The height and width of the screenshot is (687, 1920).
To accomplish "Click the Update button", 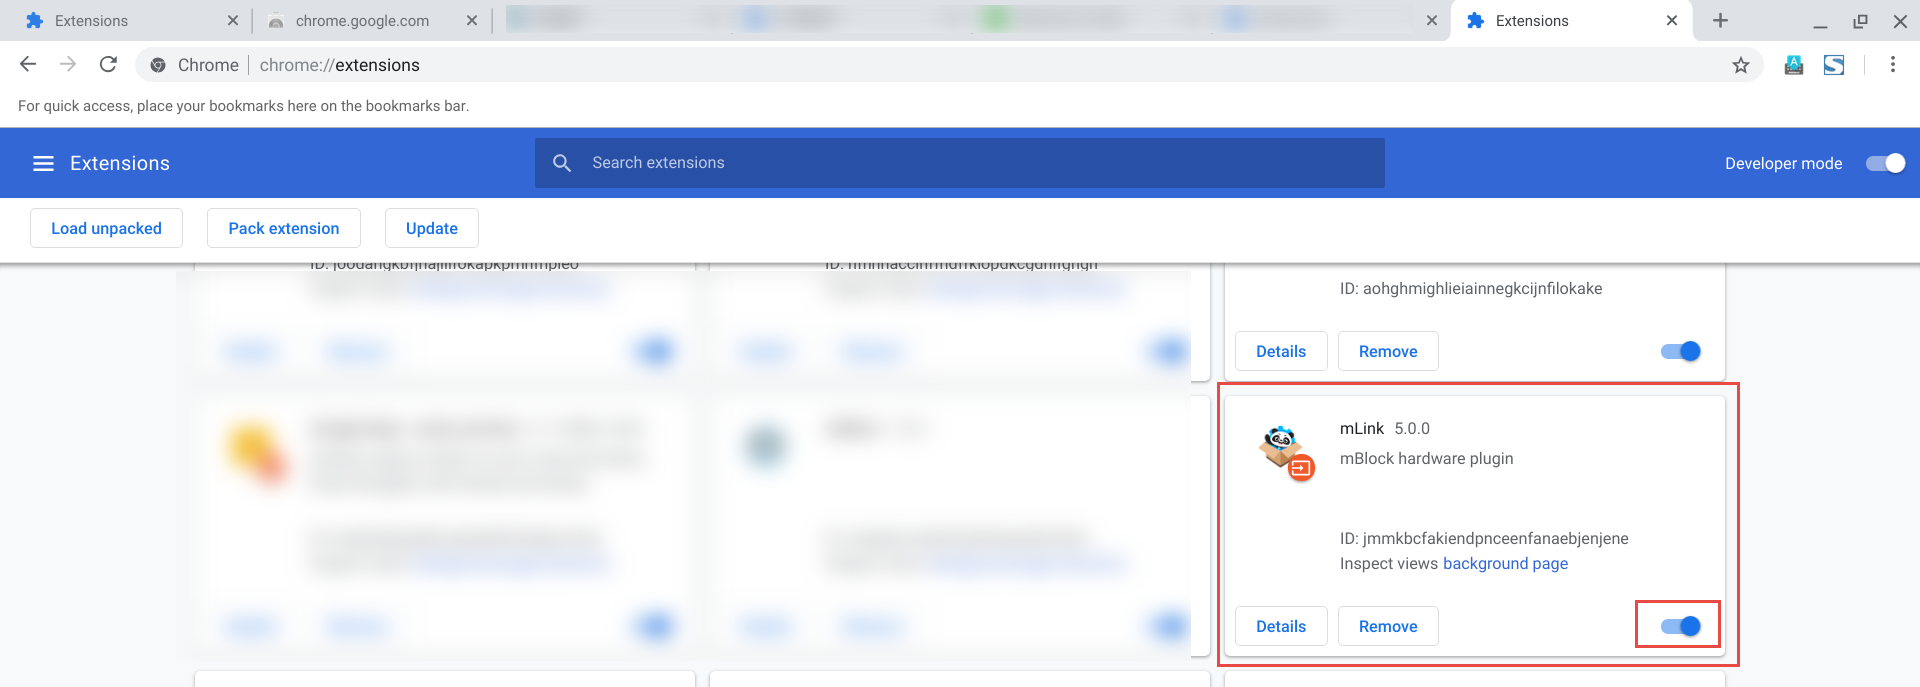I will 432,228.
